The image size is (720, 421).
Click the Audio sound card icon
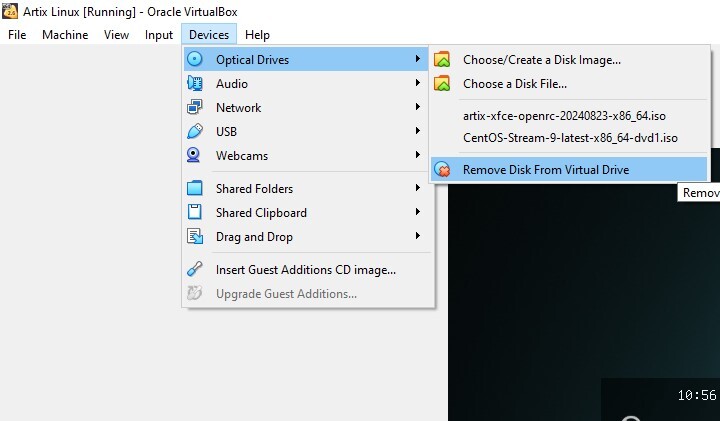(195, 84)
